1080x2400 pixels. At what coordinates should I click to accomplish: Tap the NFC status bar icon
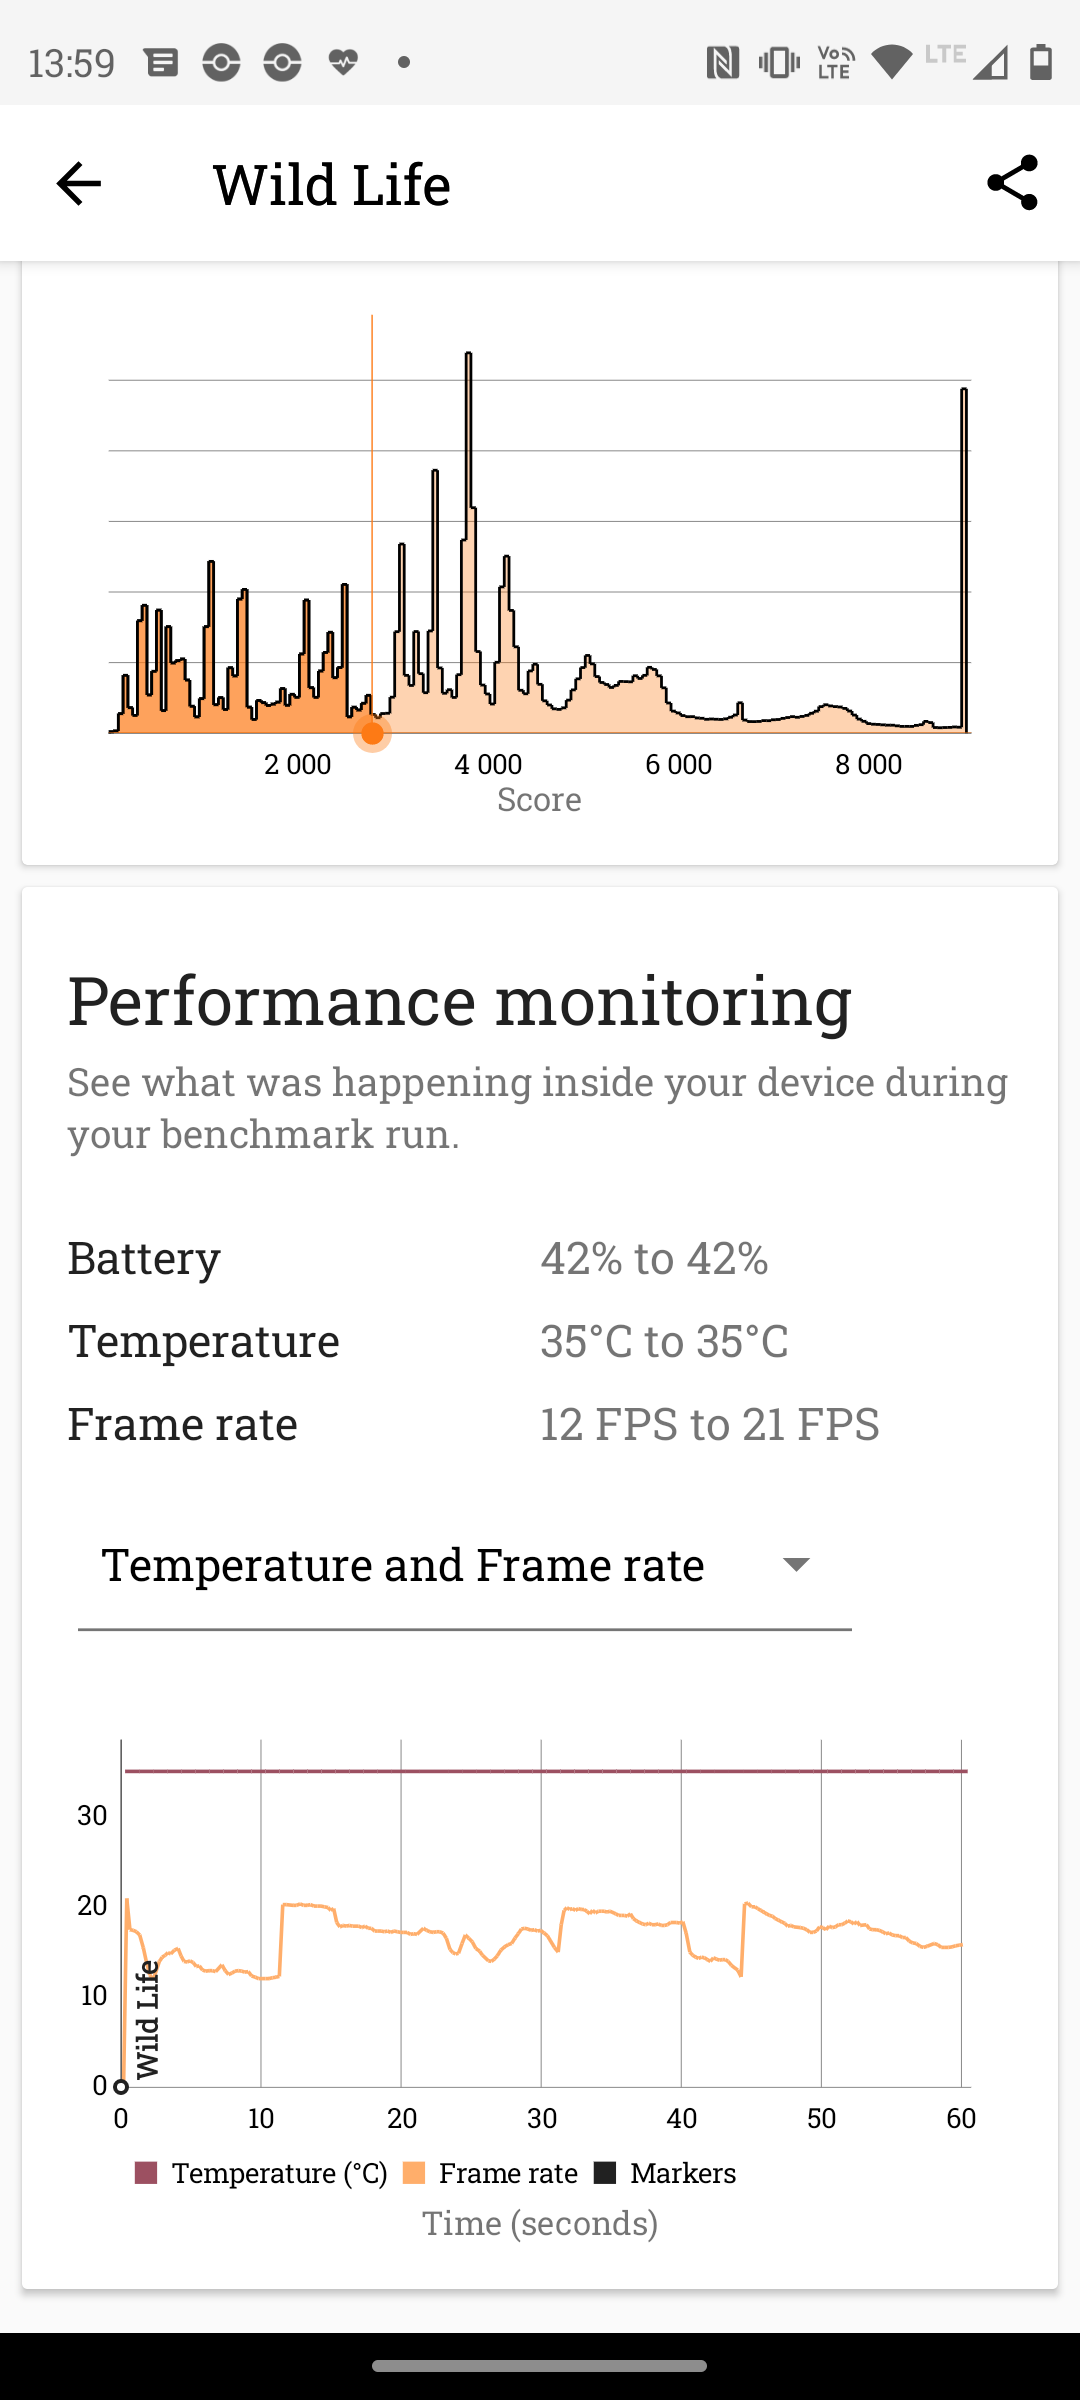pos(722,63)
